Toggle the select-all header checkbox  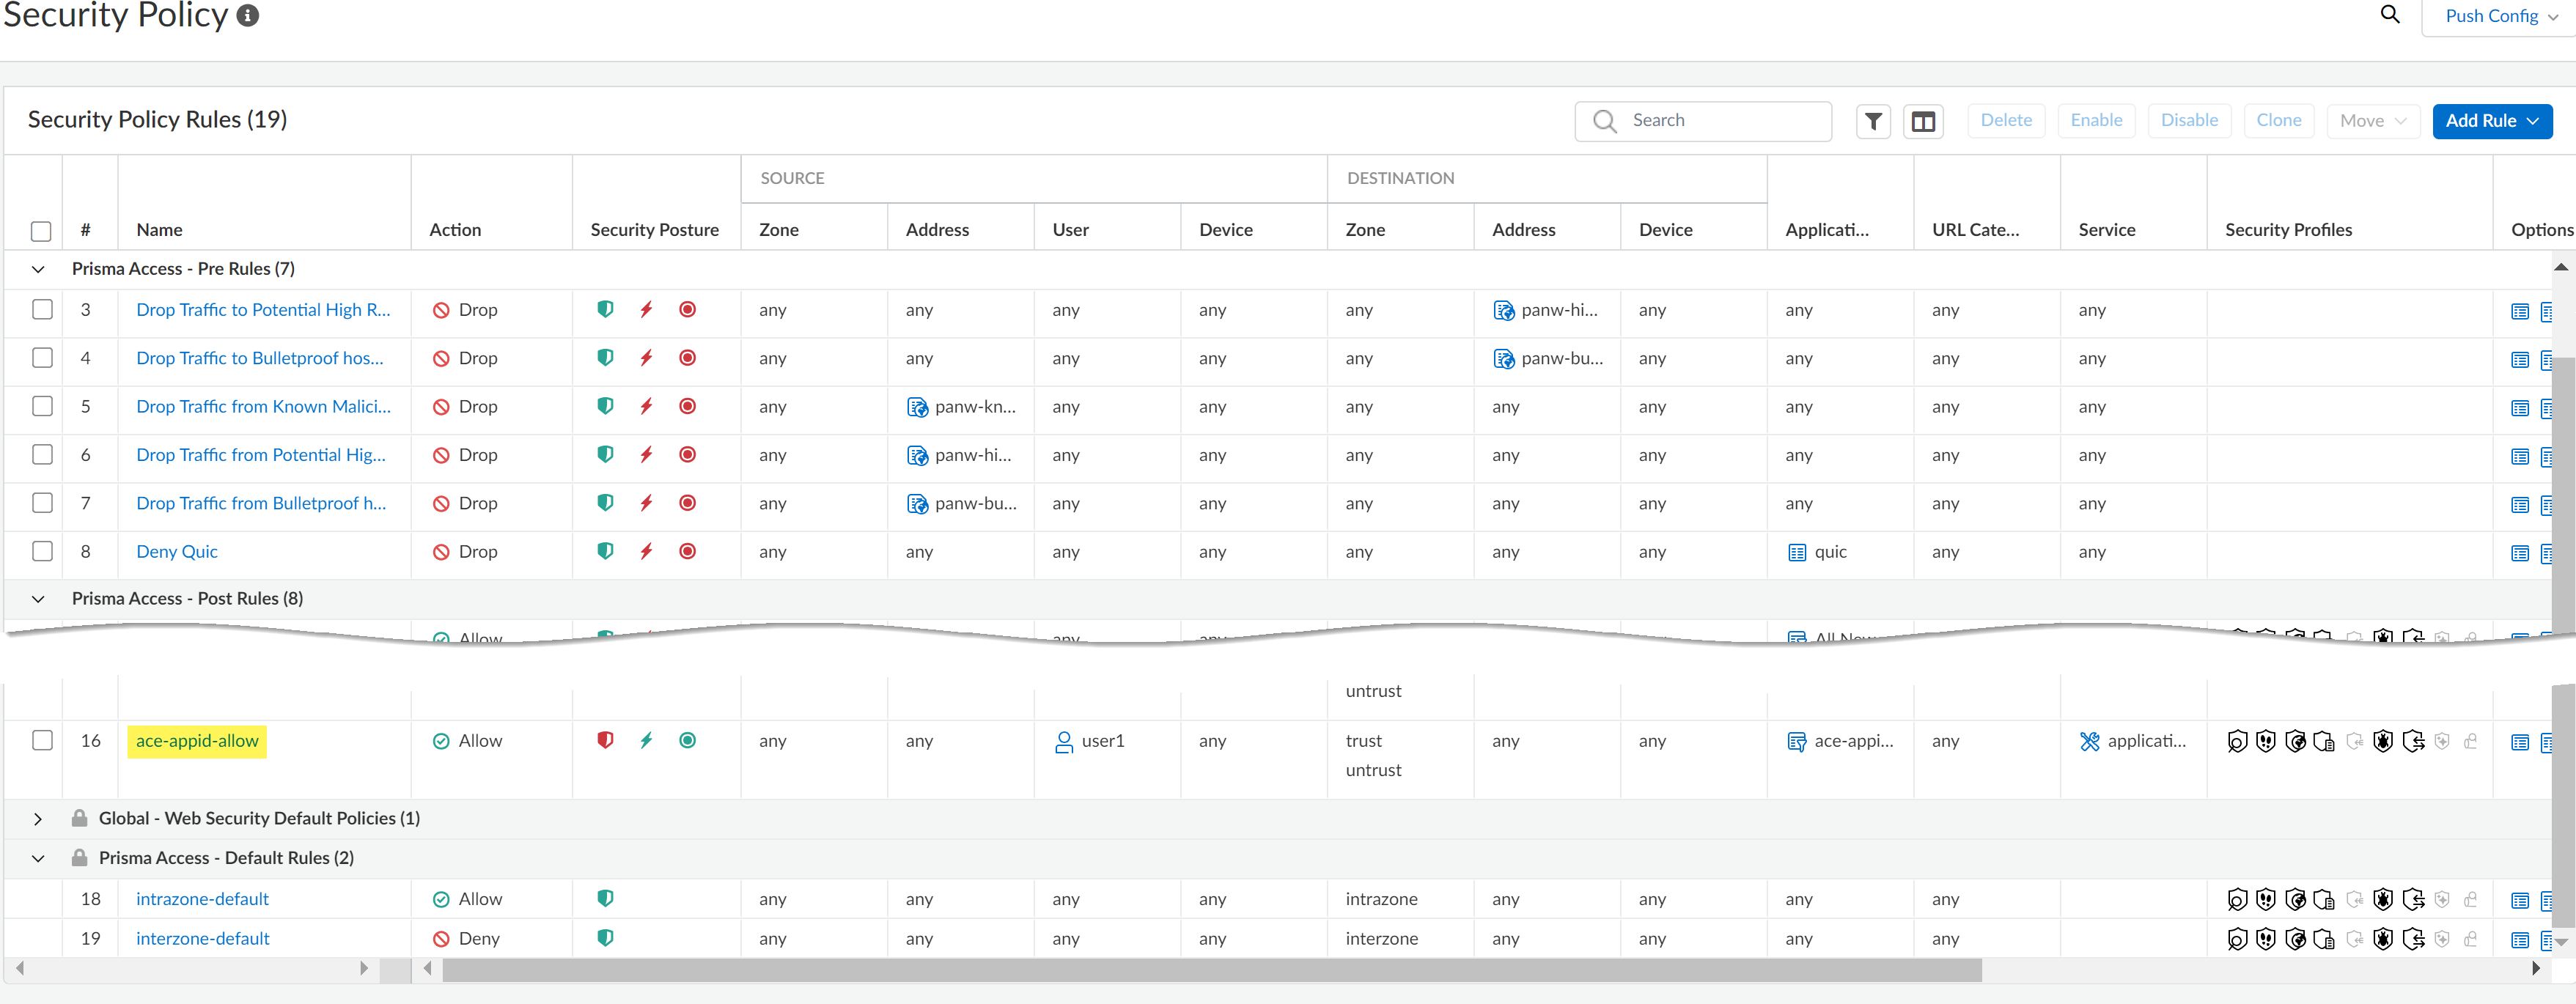tap(41, 231)
